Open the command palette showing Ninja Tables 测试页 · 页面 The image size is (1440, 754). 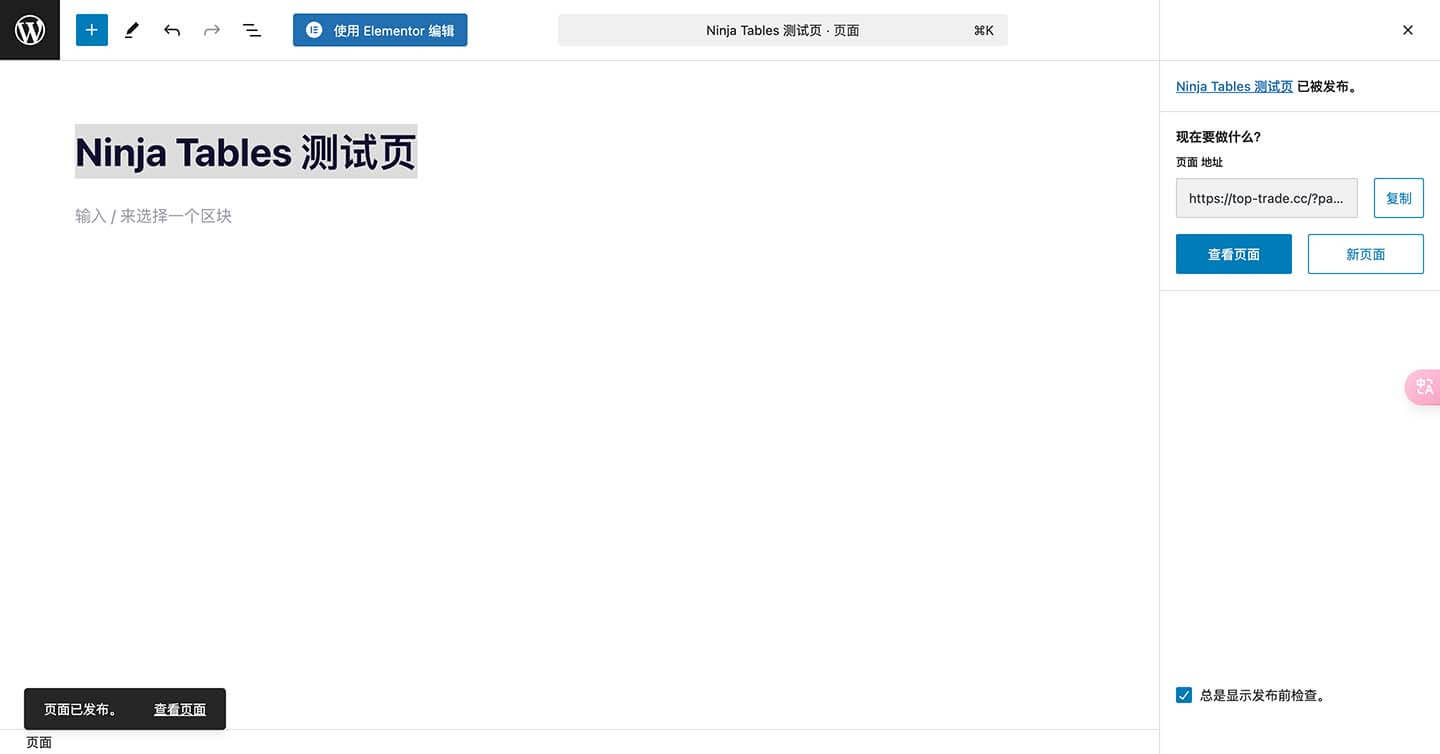point(783,30)
